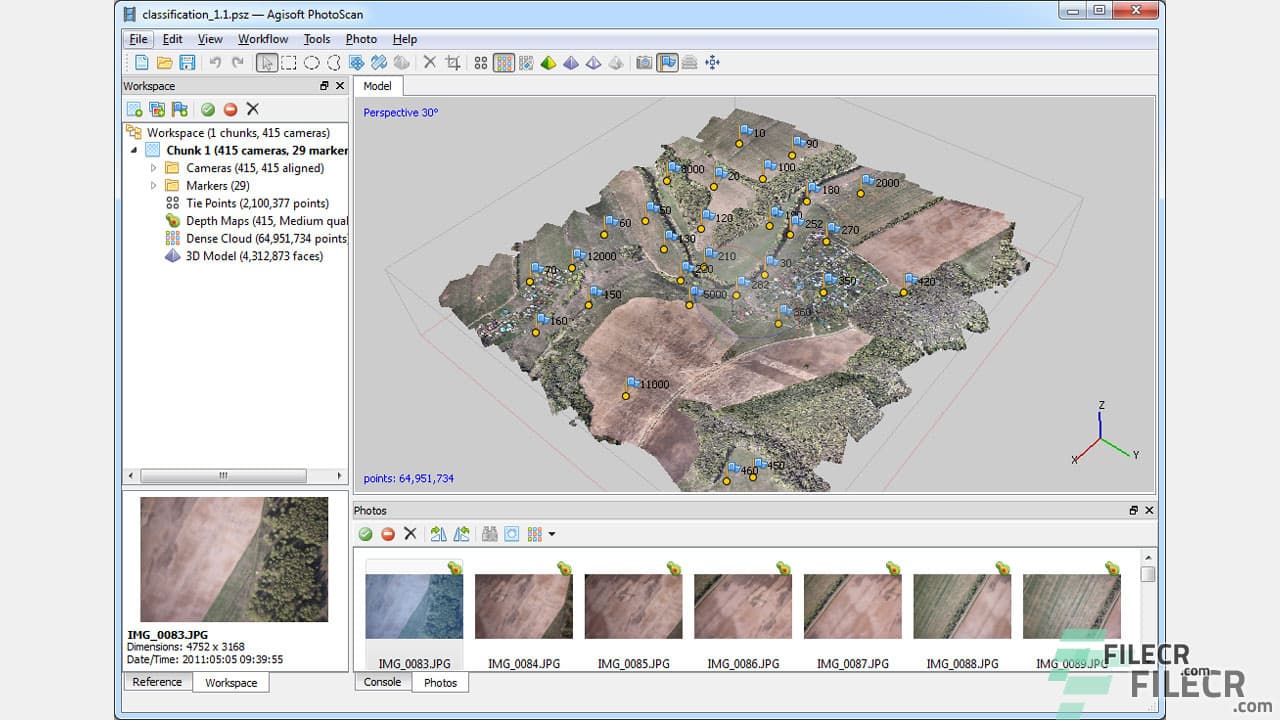Save the current project
This screenshot has width=1280, height=720.
coord(187,62)
